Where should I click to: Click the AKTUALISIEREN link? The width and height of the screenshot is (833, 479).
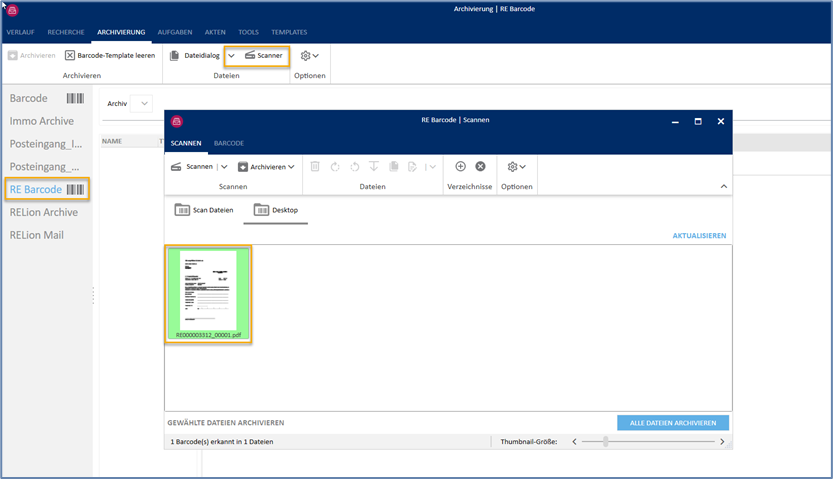click(699, 236)
